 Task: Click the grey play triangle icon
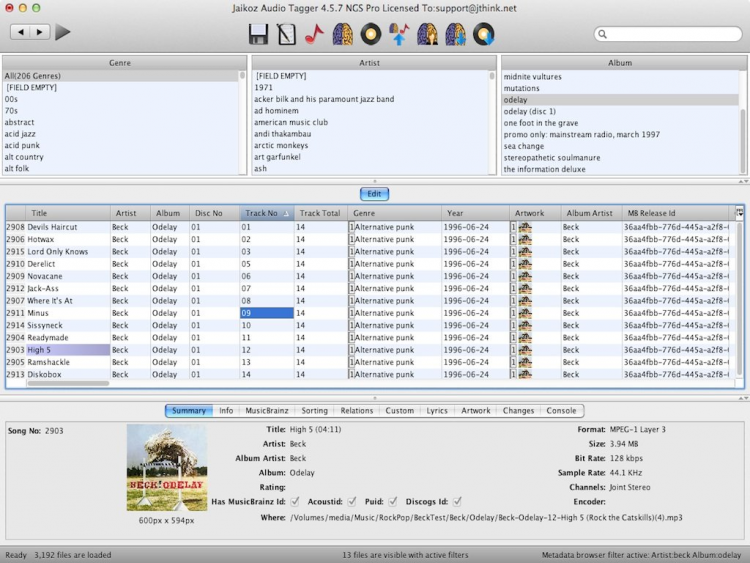point(63,33)
